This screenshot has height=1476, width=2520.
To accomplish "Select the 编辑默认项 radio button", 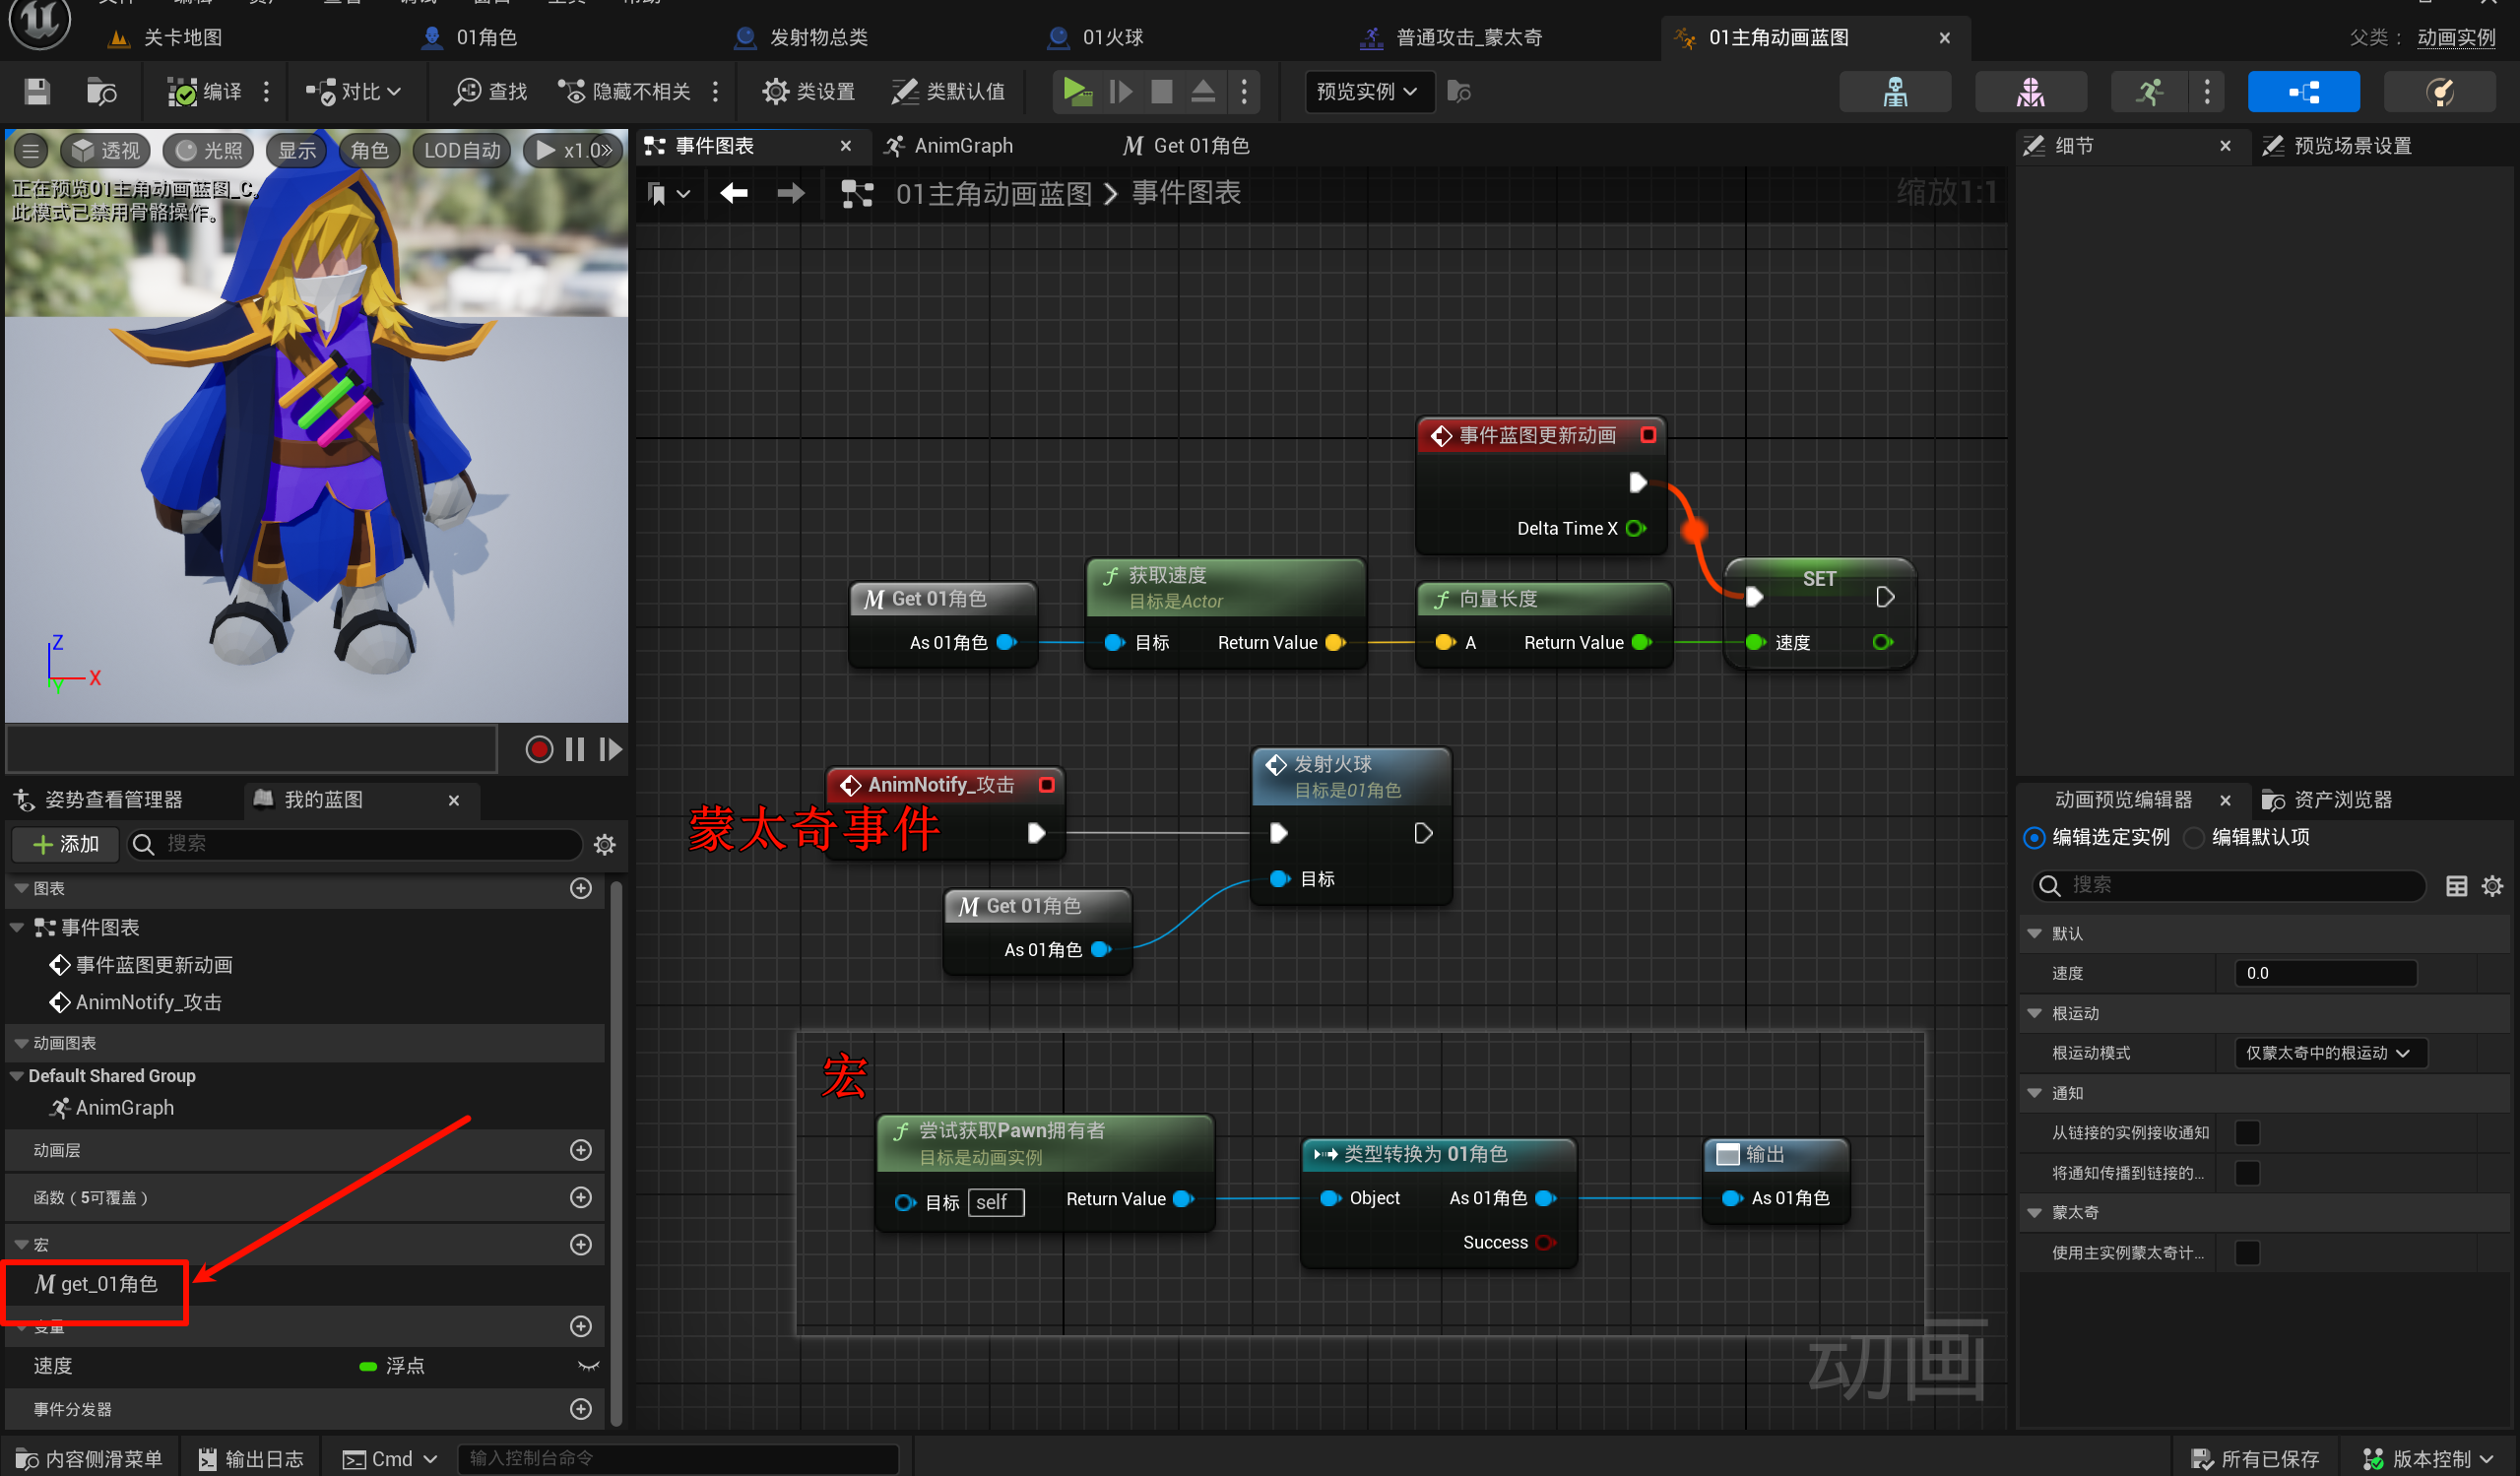I will click(x=2194, y=837).
